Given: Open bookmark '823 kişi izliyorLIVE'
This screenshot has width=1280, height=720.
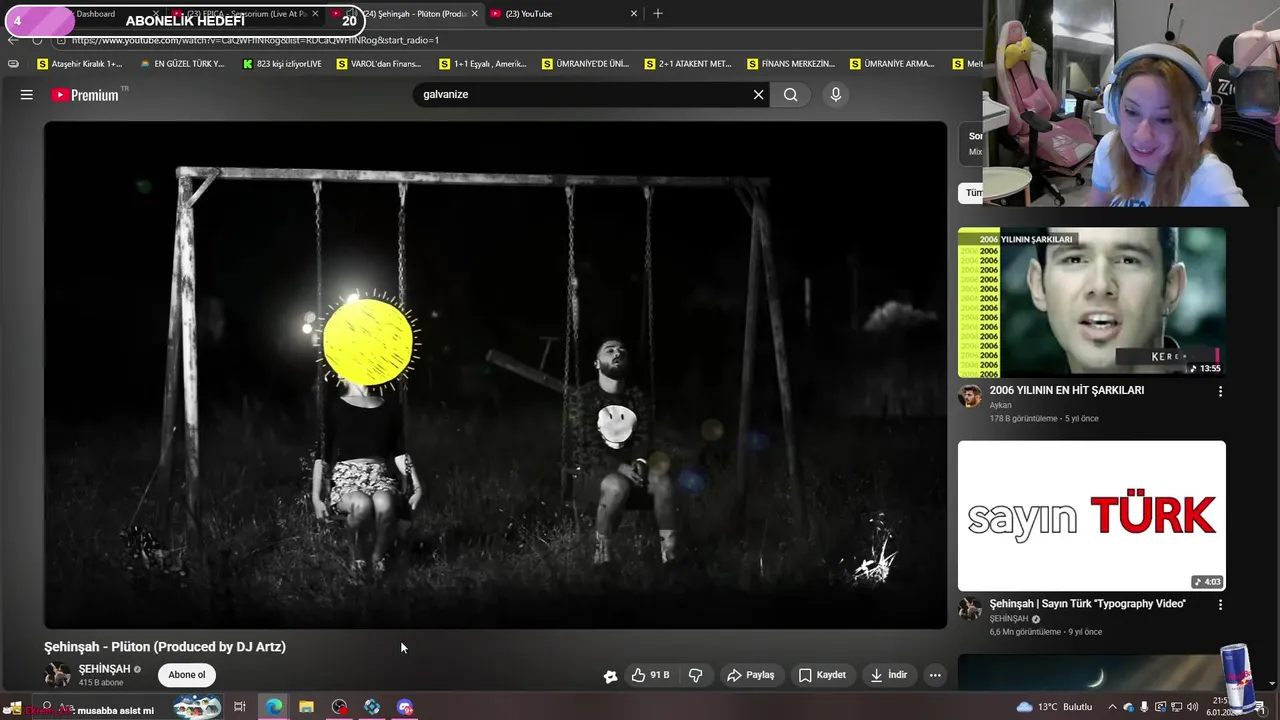Looking at the screenshot, I should pos(282,64).
